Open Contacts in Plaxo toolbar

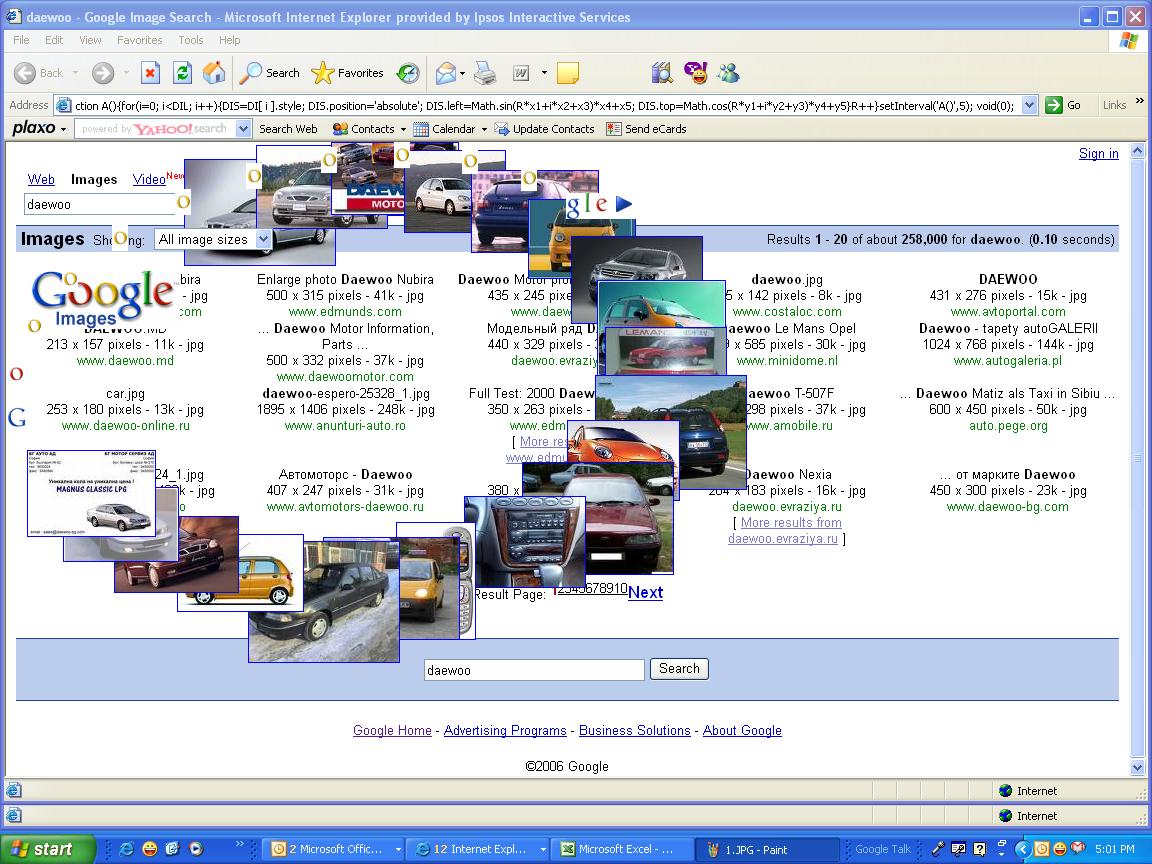coord(368,129)
